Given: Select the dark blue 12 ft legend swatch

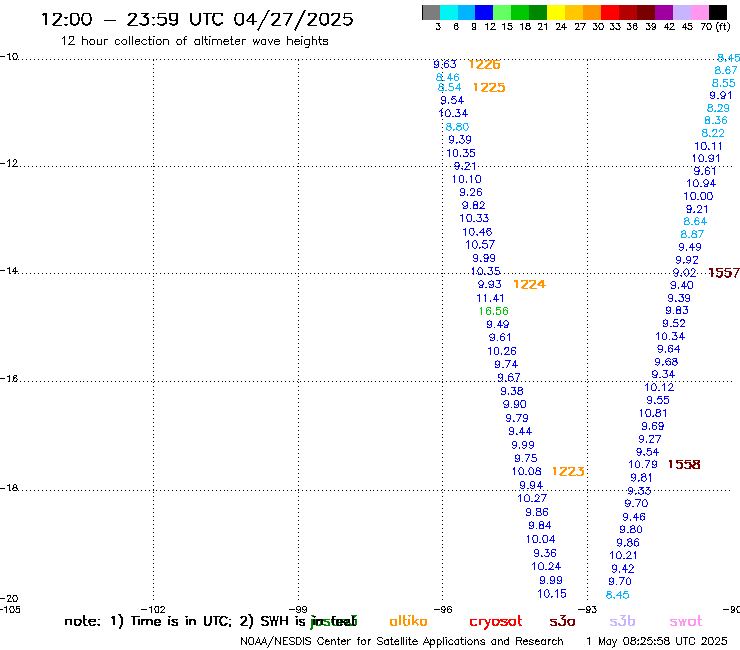Looking at the screenshot, I should (x=484, y=12).
